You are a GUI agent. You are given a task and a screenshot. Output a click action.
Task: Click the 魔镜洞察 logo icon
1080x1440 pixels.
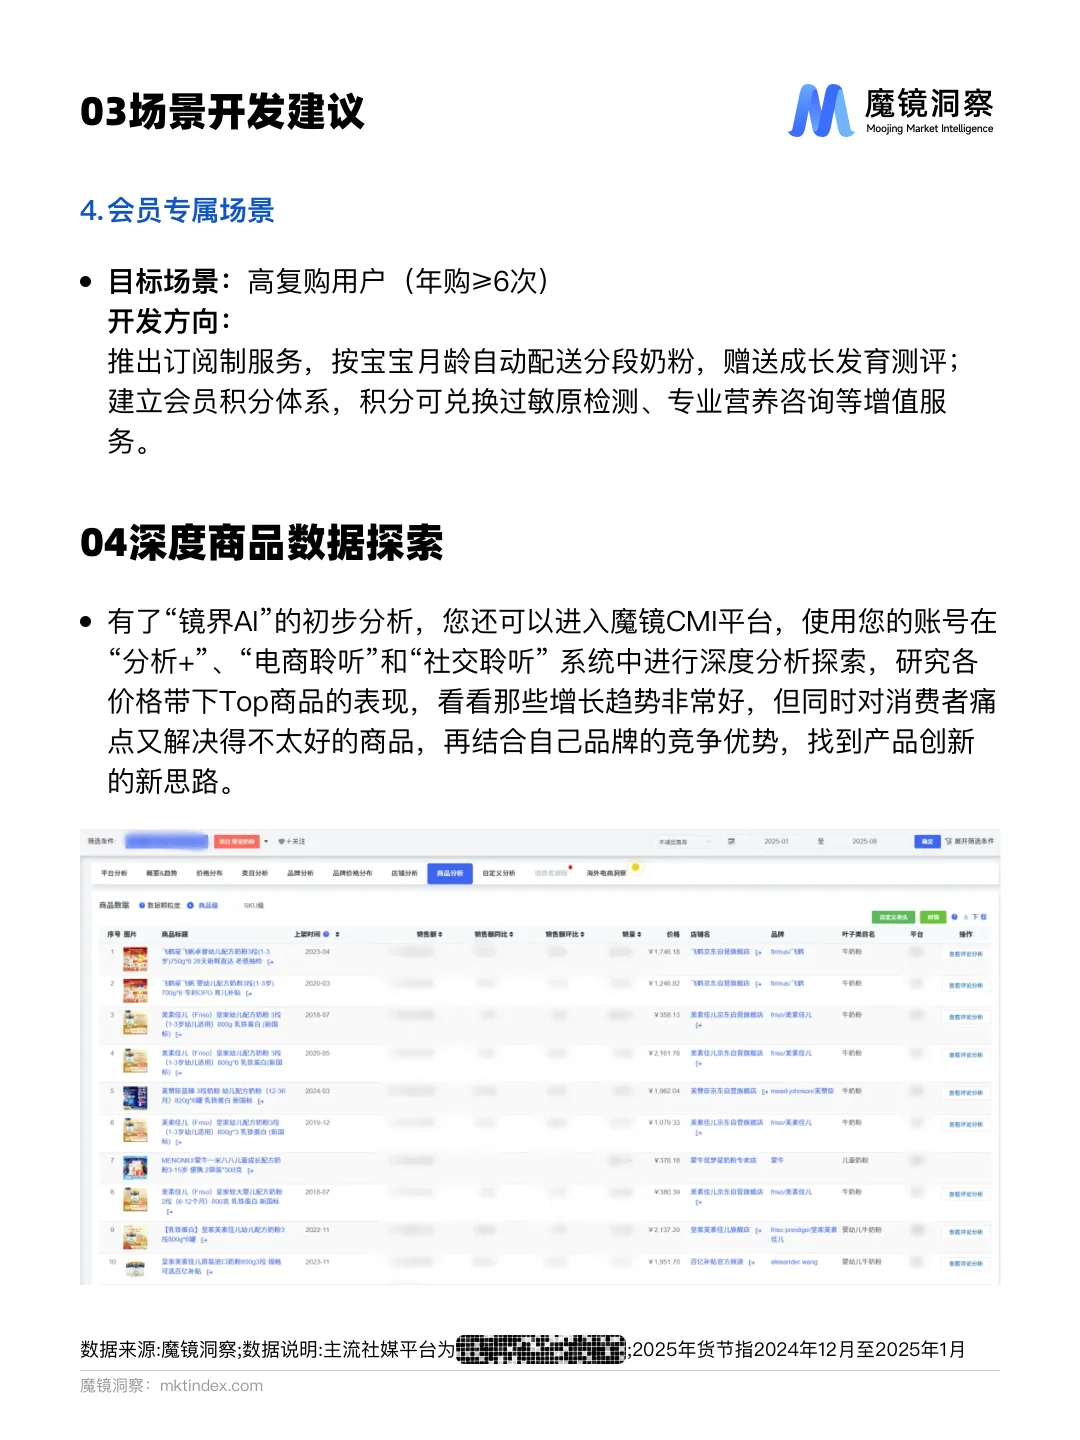tap(820, 110)
